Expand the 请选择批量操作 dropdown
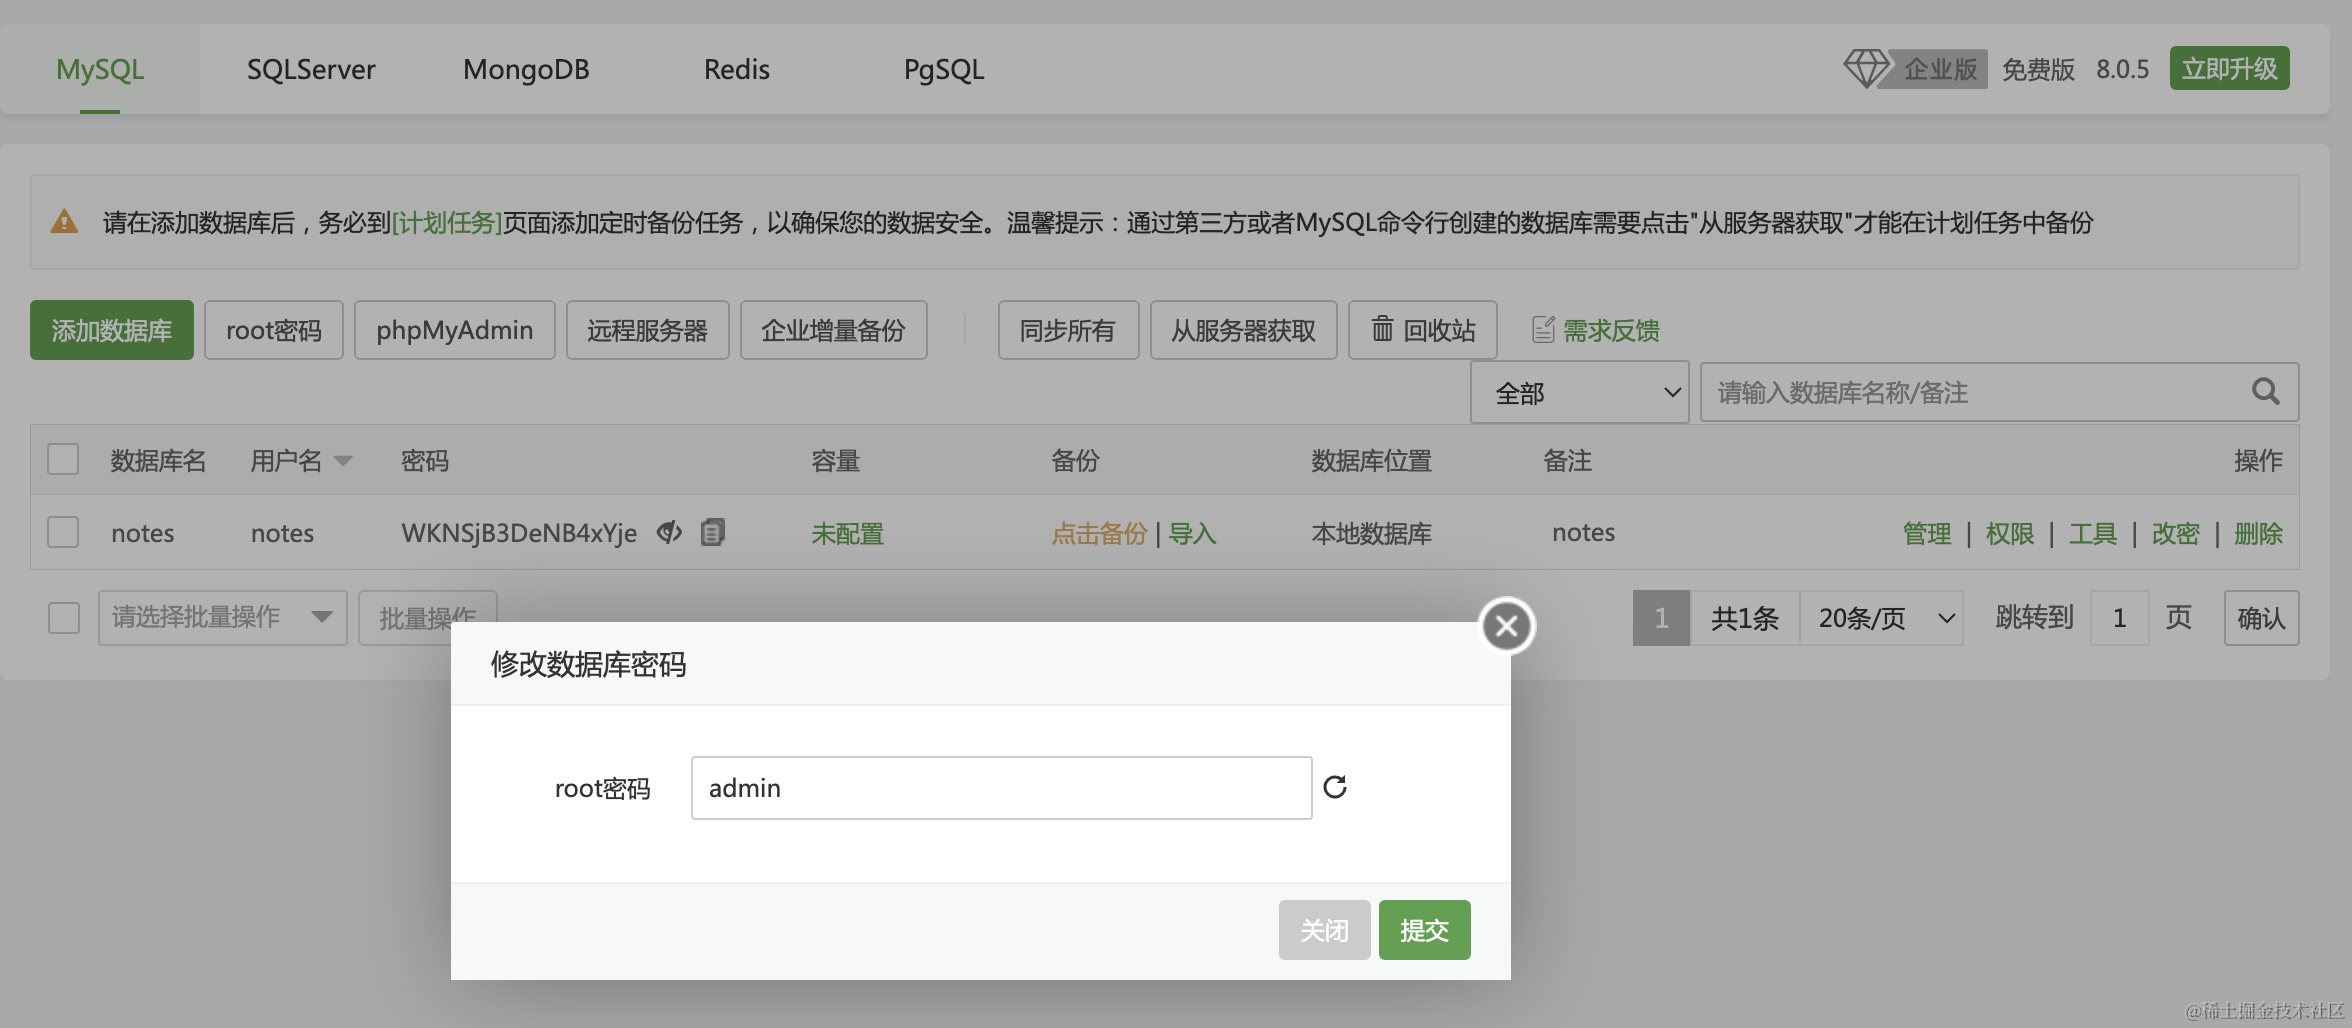The image size is (2352, 1028). point(222,617)
